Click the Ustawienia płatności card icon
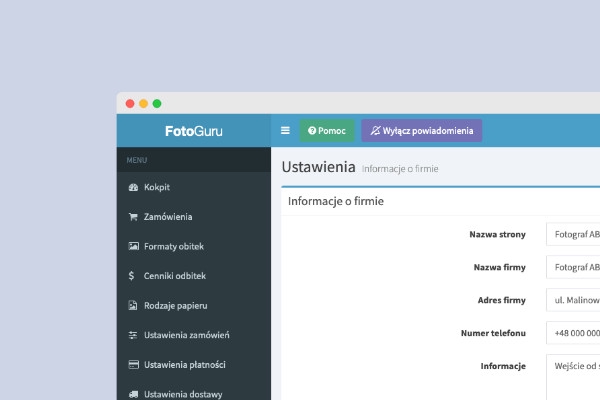The image size is (600, 400). coord(134,364)
